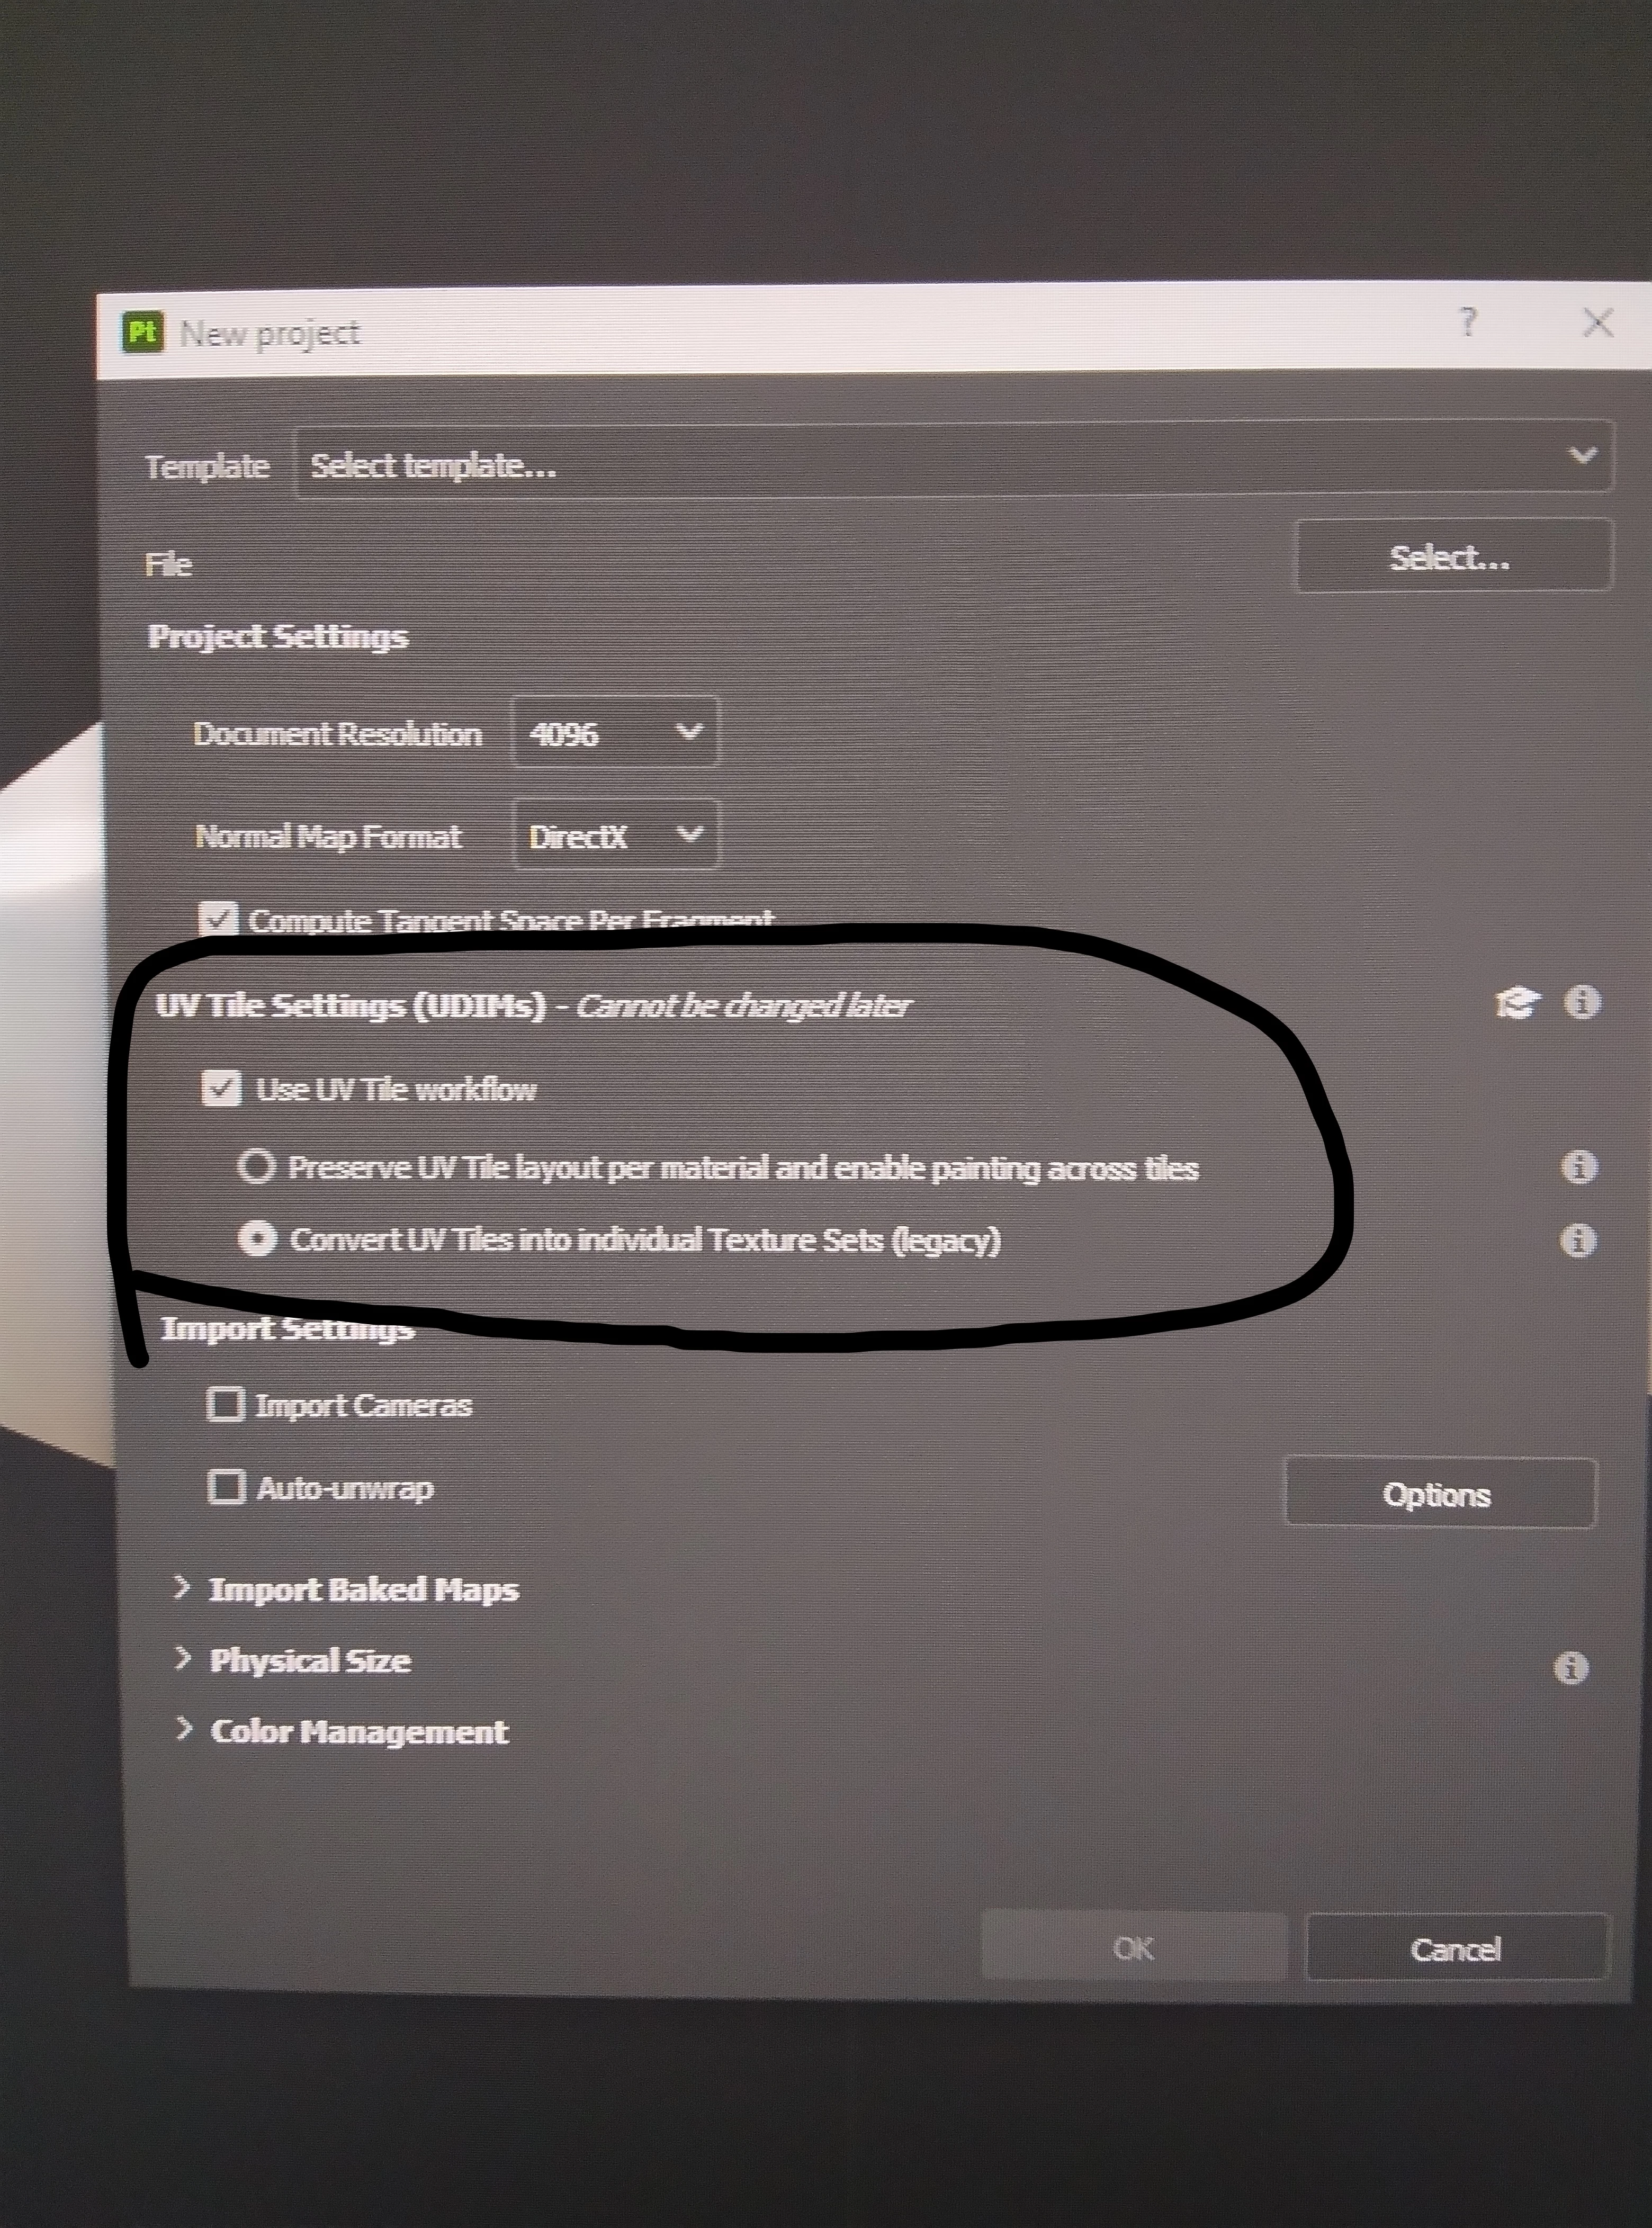This screenshot has height=2228, width=1652.
Task: Open Normal Map Format DirectX dropdown
Action: coord(615,835)
